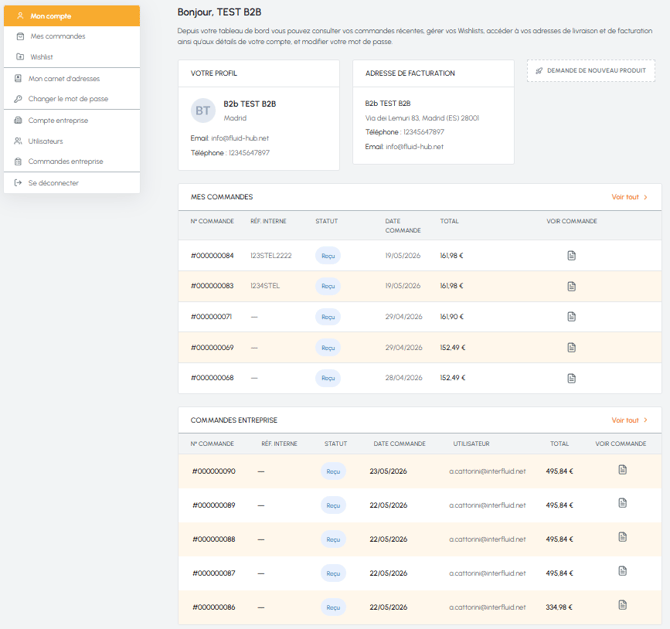The width and height of the screenshot is (670, 629).
Task: Click the key icon for password change
Action: click(x=18, y=99)
